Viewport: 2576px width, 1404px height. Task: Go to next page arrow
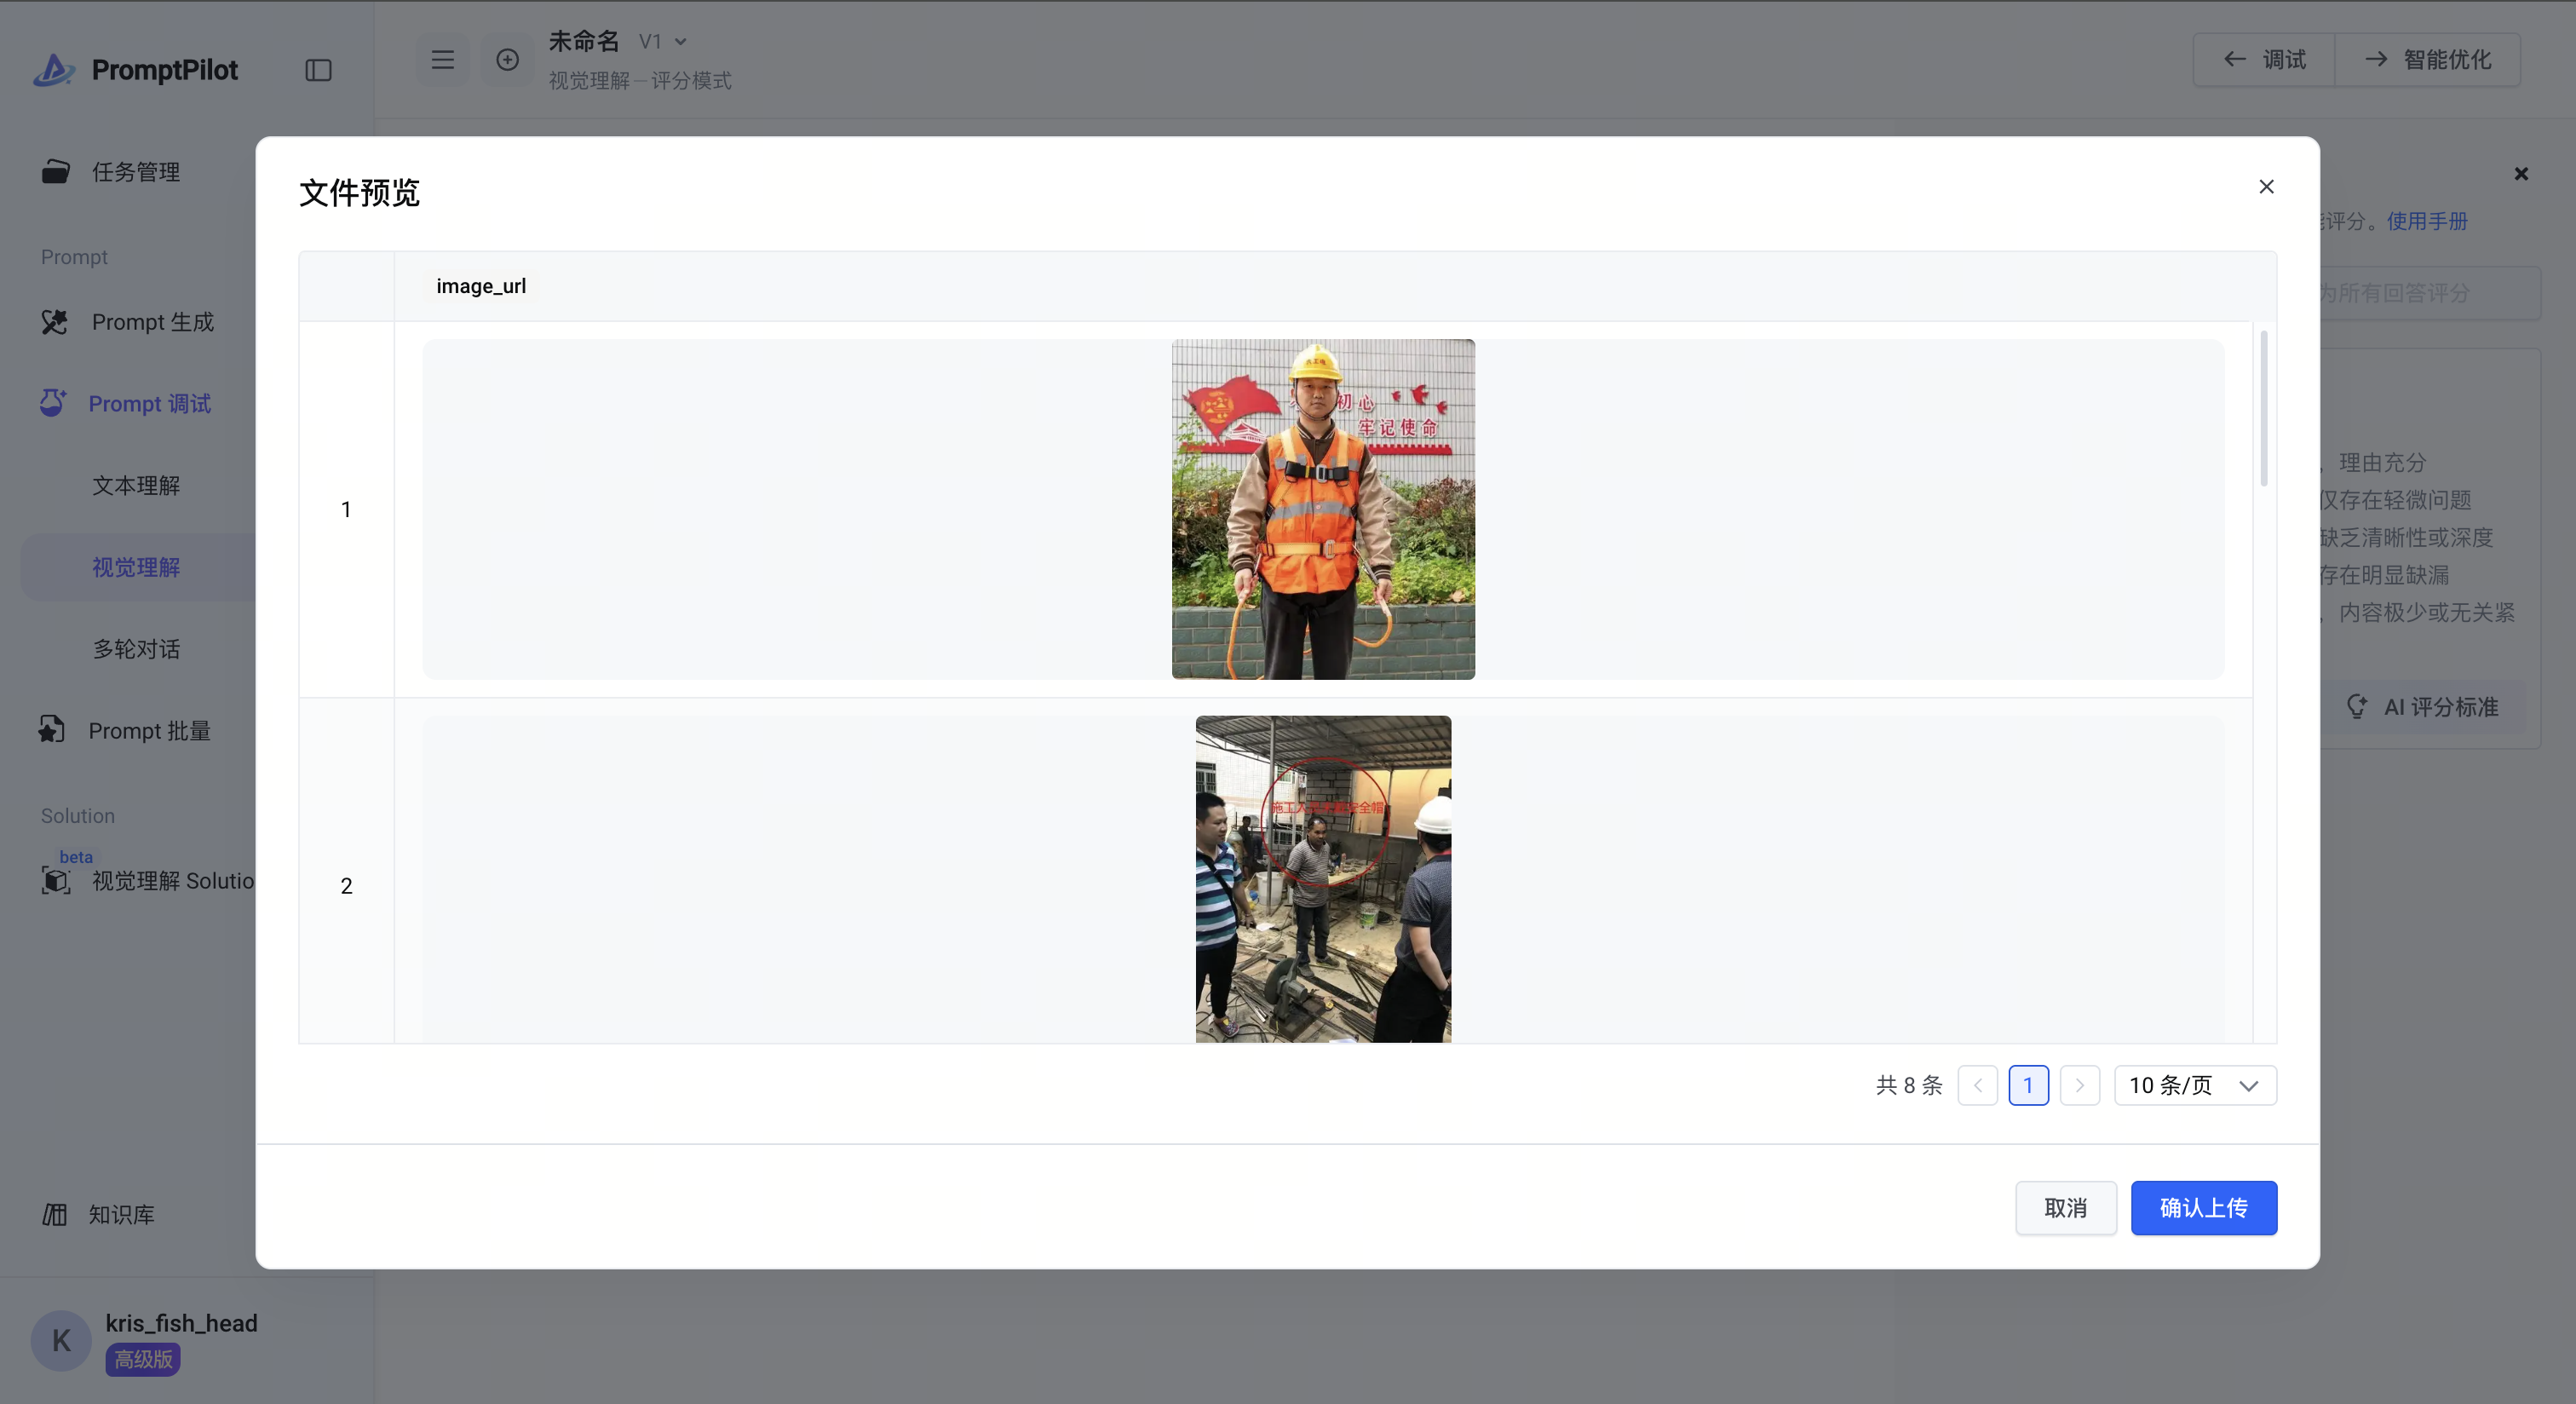coord(2079,1085)
